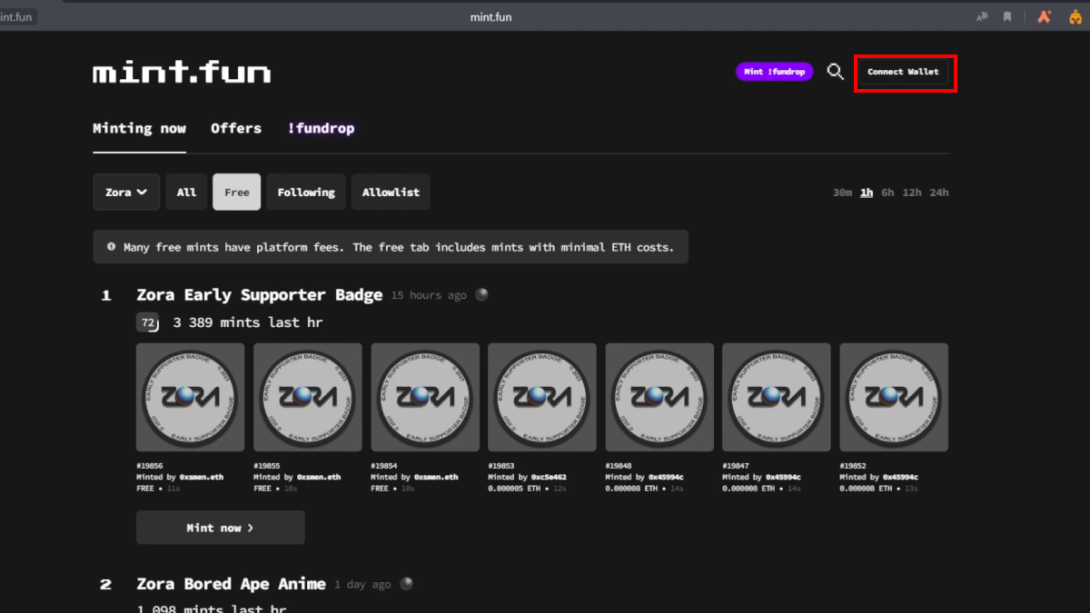Select the Free filter
1090x613 pixels.
236,192
